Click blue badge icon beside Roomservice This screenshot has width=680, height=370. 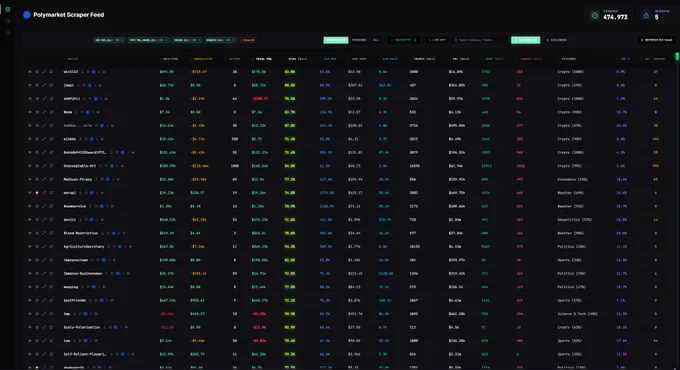coord(101,206)
